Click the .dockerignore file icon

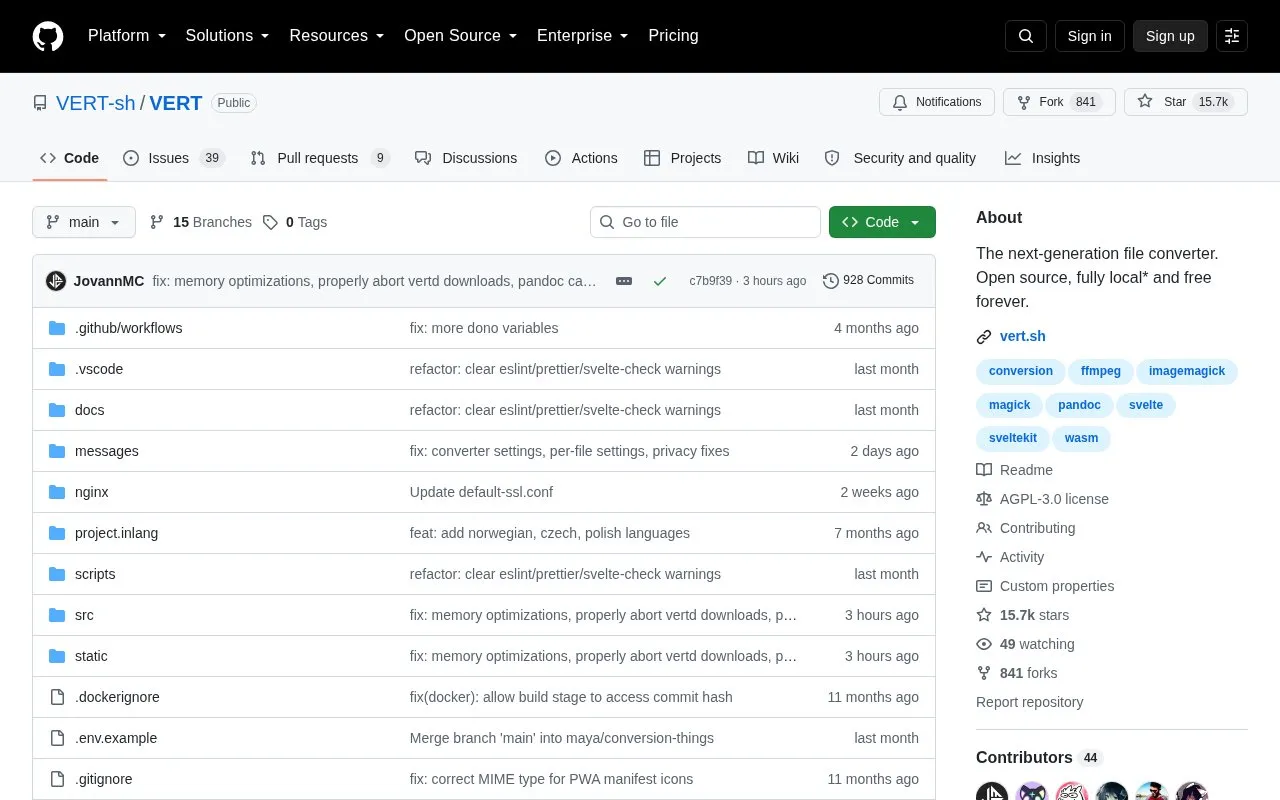pos(57,697)
